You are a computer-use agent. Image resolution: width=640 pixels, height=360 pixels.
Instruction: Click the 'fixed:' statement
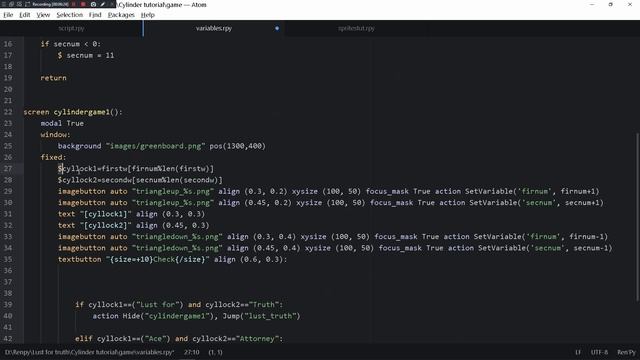coord(53,157)
